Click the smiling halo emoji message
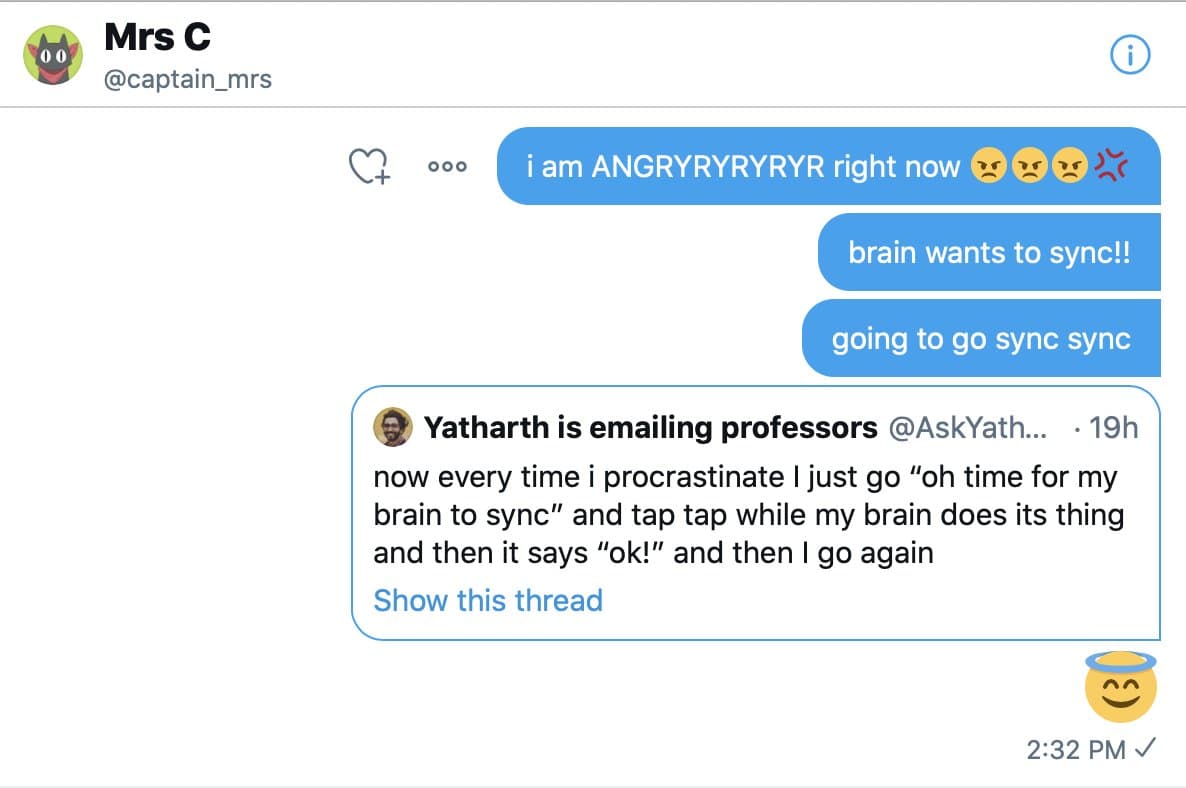The image size is (1186, 788). [x=1120, y=687]
